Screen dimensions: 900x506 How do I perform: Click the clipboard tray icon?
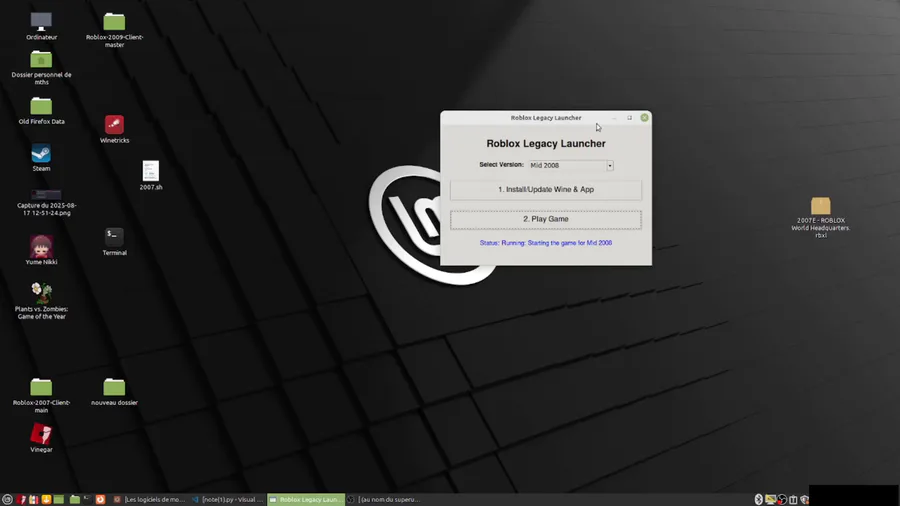click(793, 500)
